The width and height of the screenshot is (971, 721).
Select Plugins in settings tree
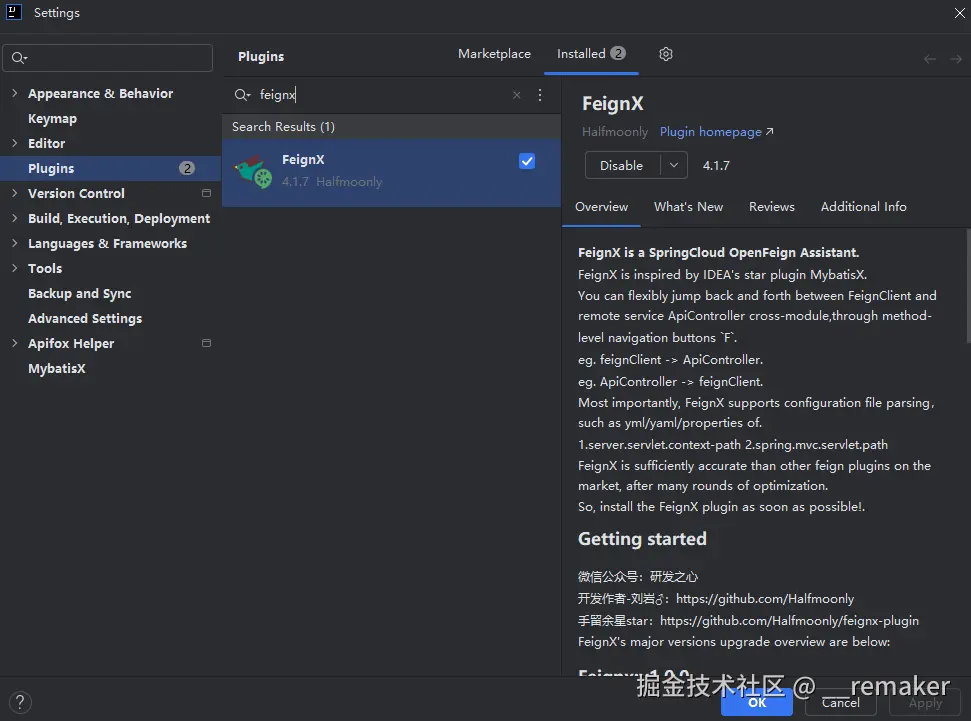[x=110, y=168]
